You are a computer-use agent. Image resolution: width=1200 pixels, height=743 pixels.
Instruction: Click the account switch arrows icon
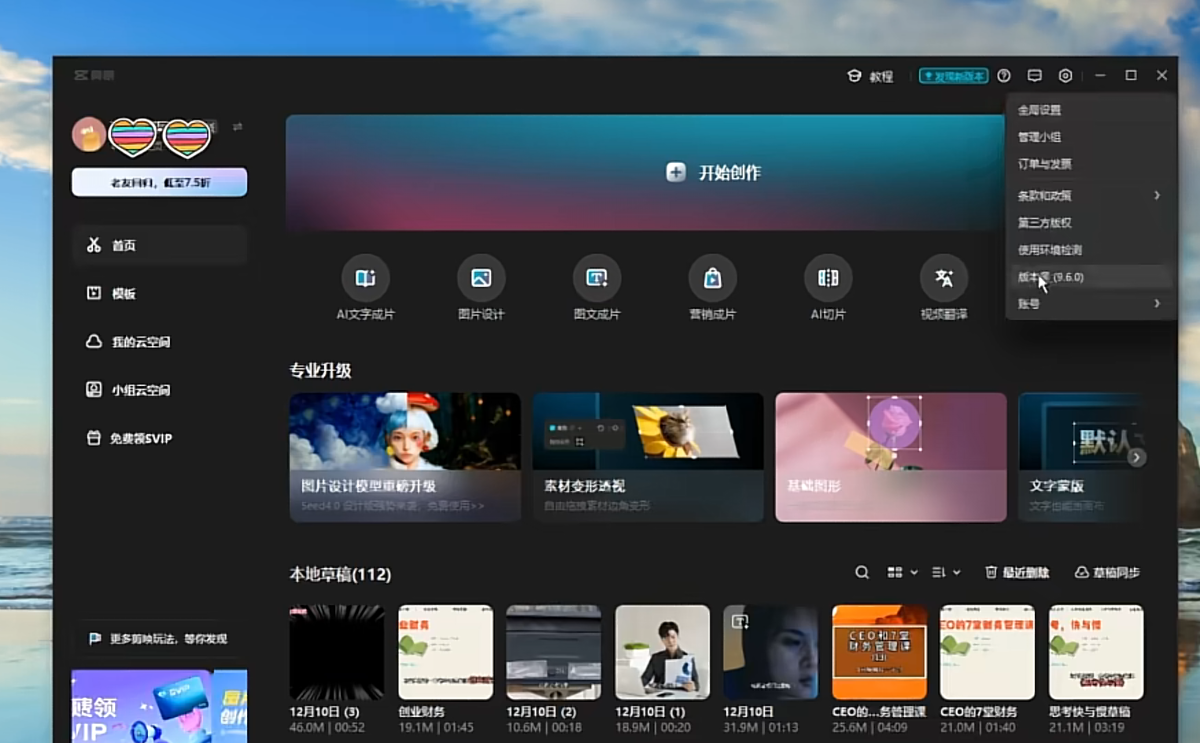click(238, 127)
